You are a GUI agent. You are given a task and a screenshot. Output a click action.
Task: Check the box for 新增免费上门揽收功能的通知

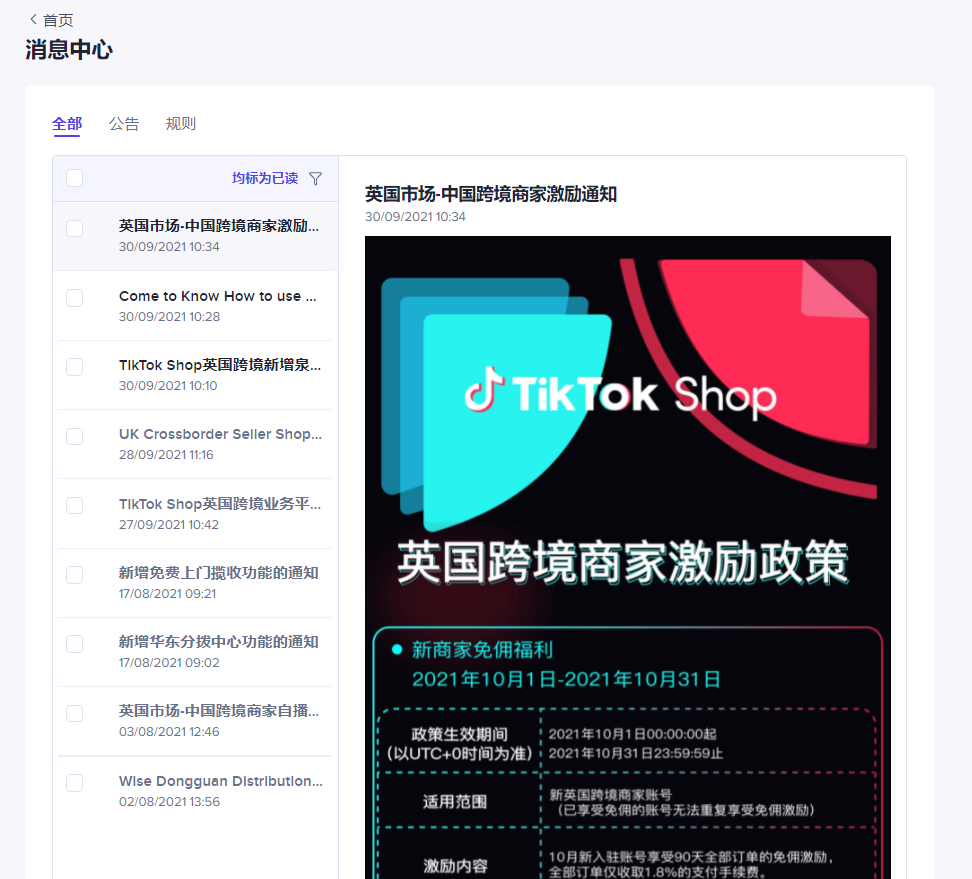pos(74,575)
